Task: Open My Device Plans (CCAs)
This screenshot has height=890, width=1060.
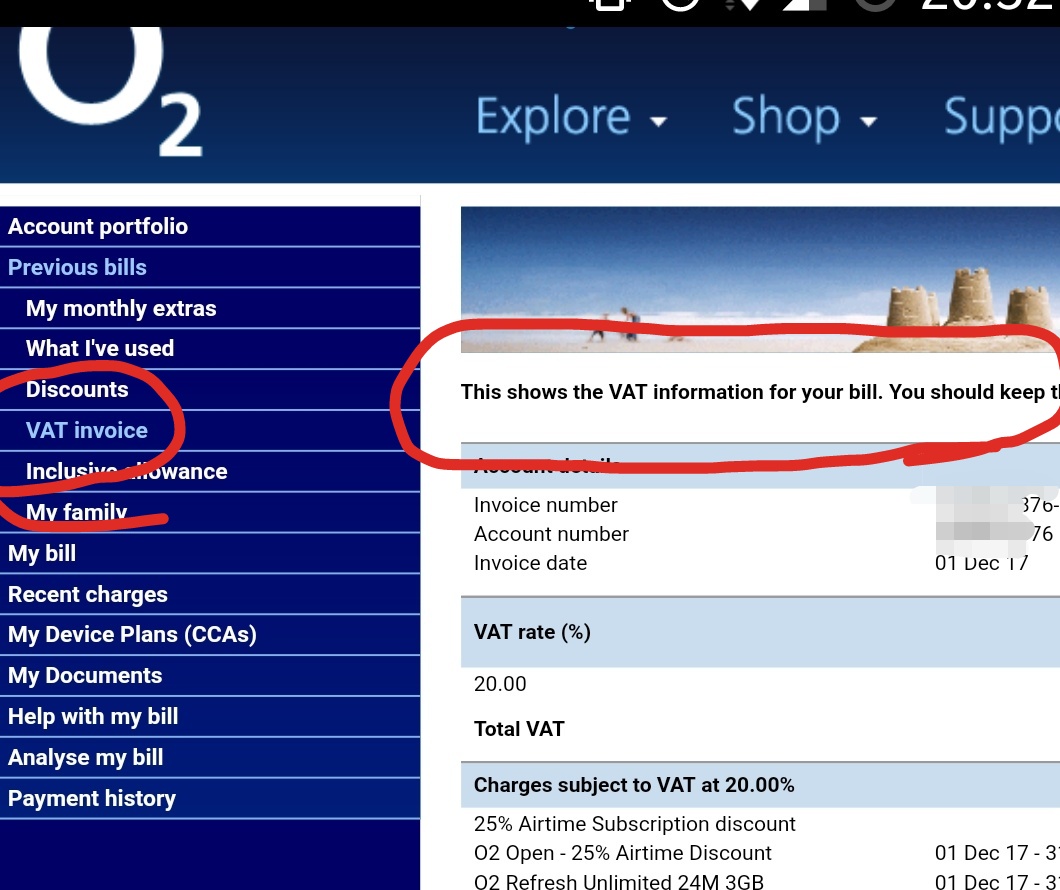Action: click(x=132, y=635)
